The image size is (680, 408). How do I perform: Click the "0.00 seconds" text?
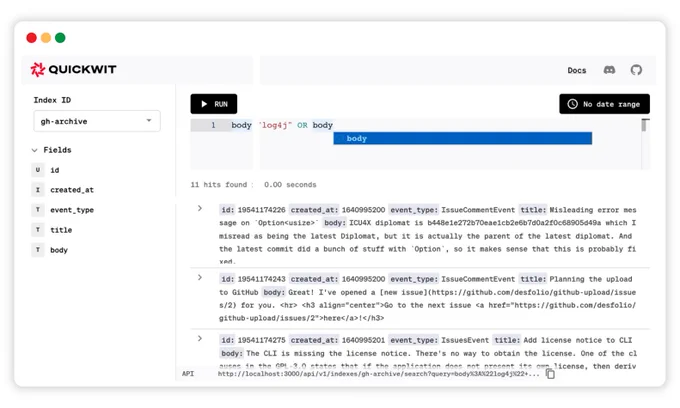point(290,185)
